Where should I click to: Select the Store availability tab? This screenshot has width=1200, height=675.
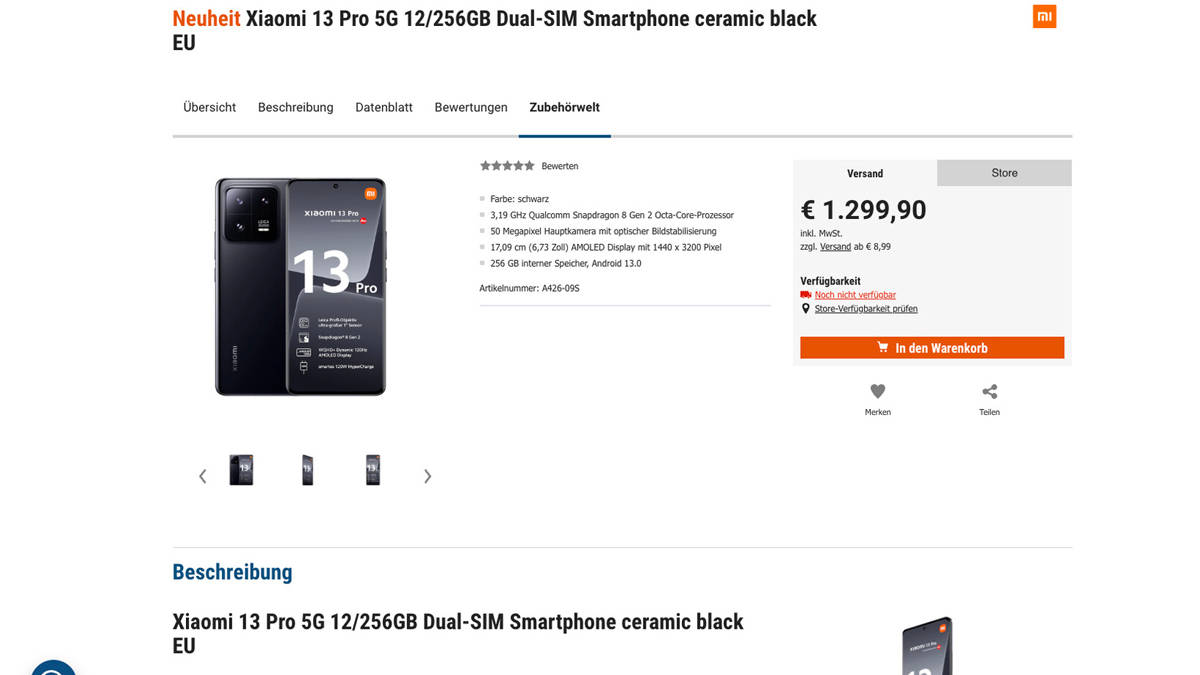click(1004, 173)
